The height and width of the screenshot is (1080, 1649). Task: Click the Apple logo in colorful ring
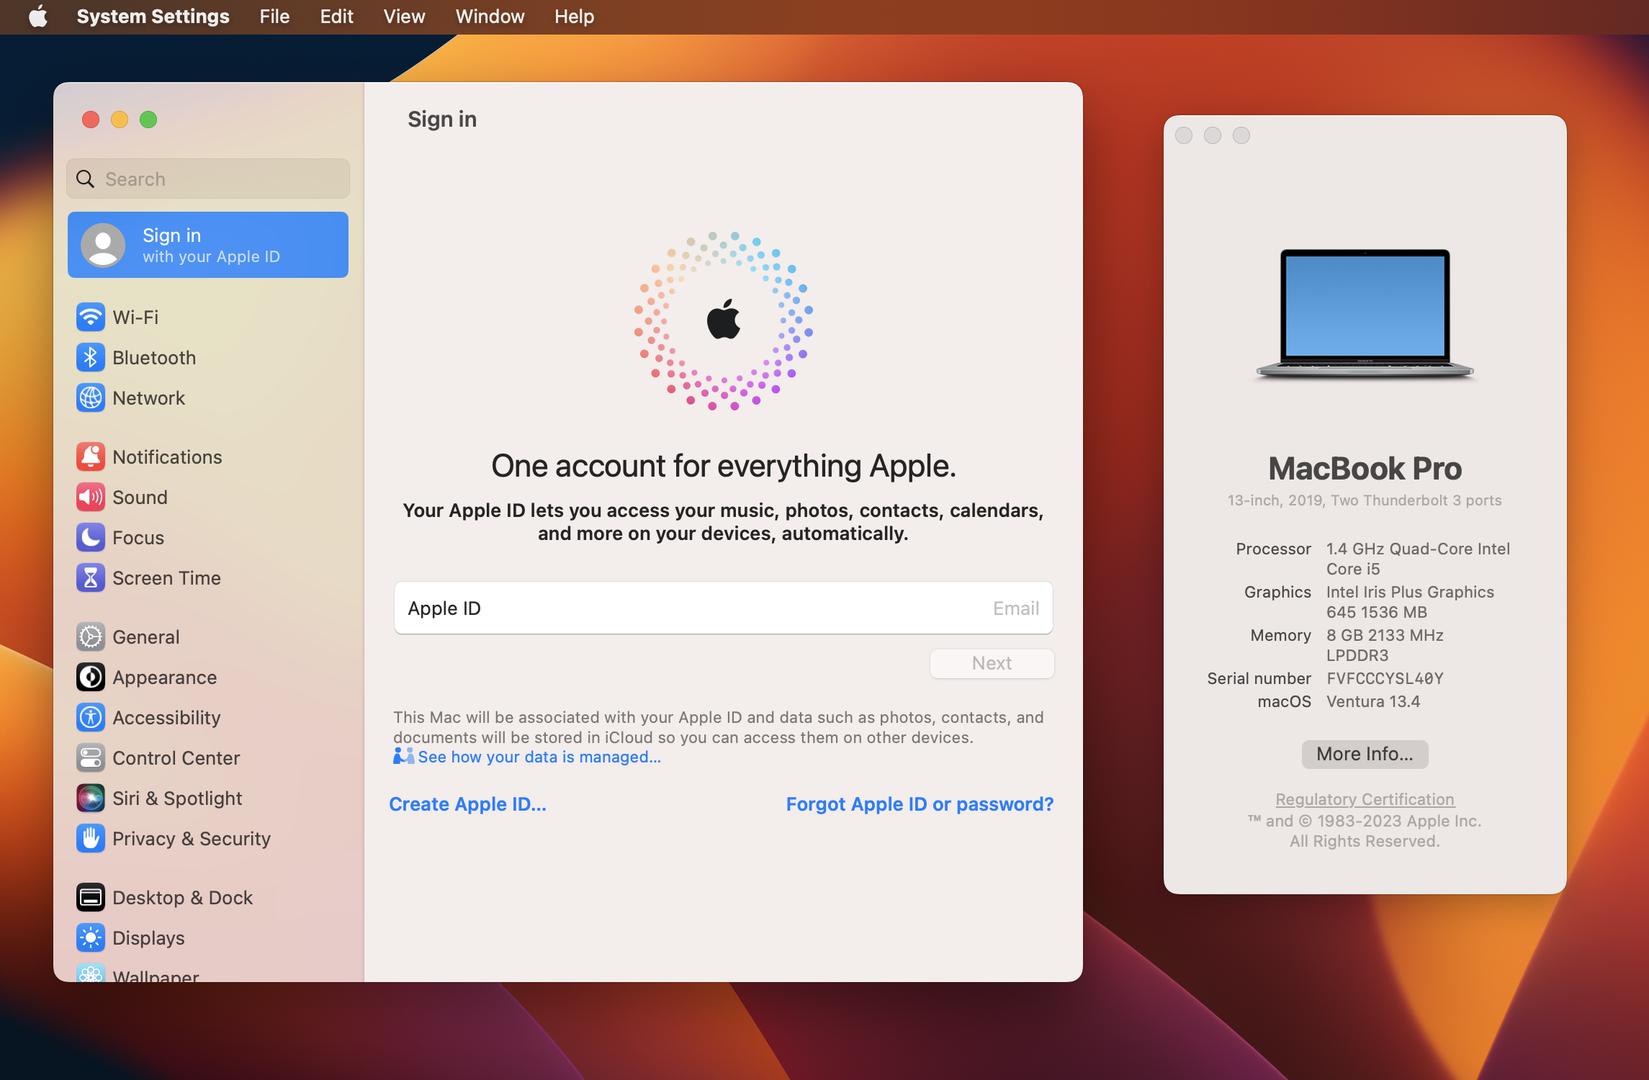(723, 320)
